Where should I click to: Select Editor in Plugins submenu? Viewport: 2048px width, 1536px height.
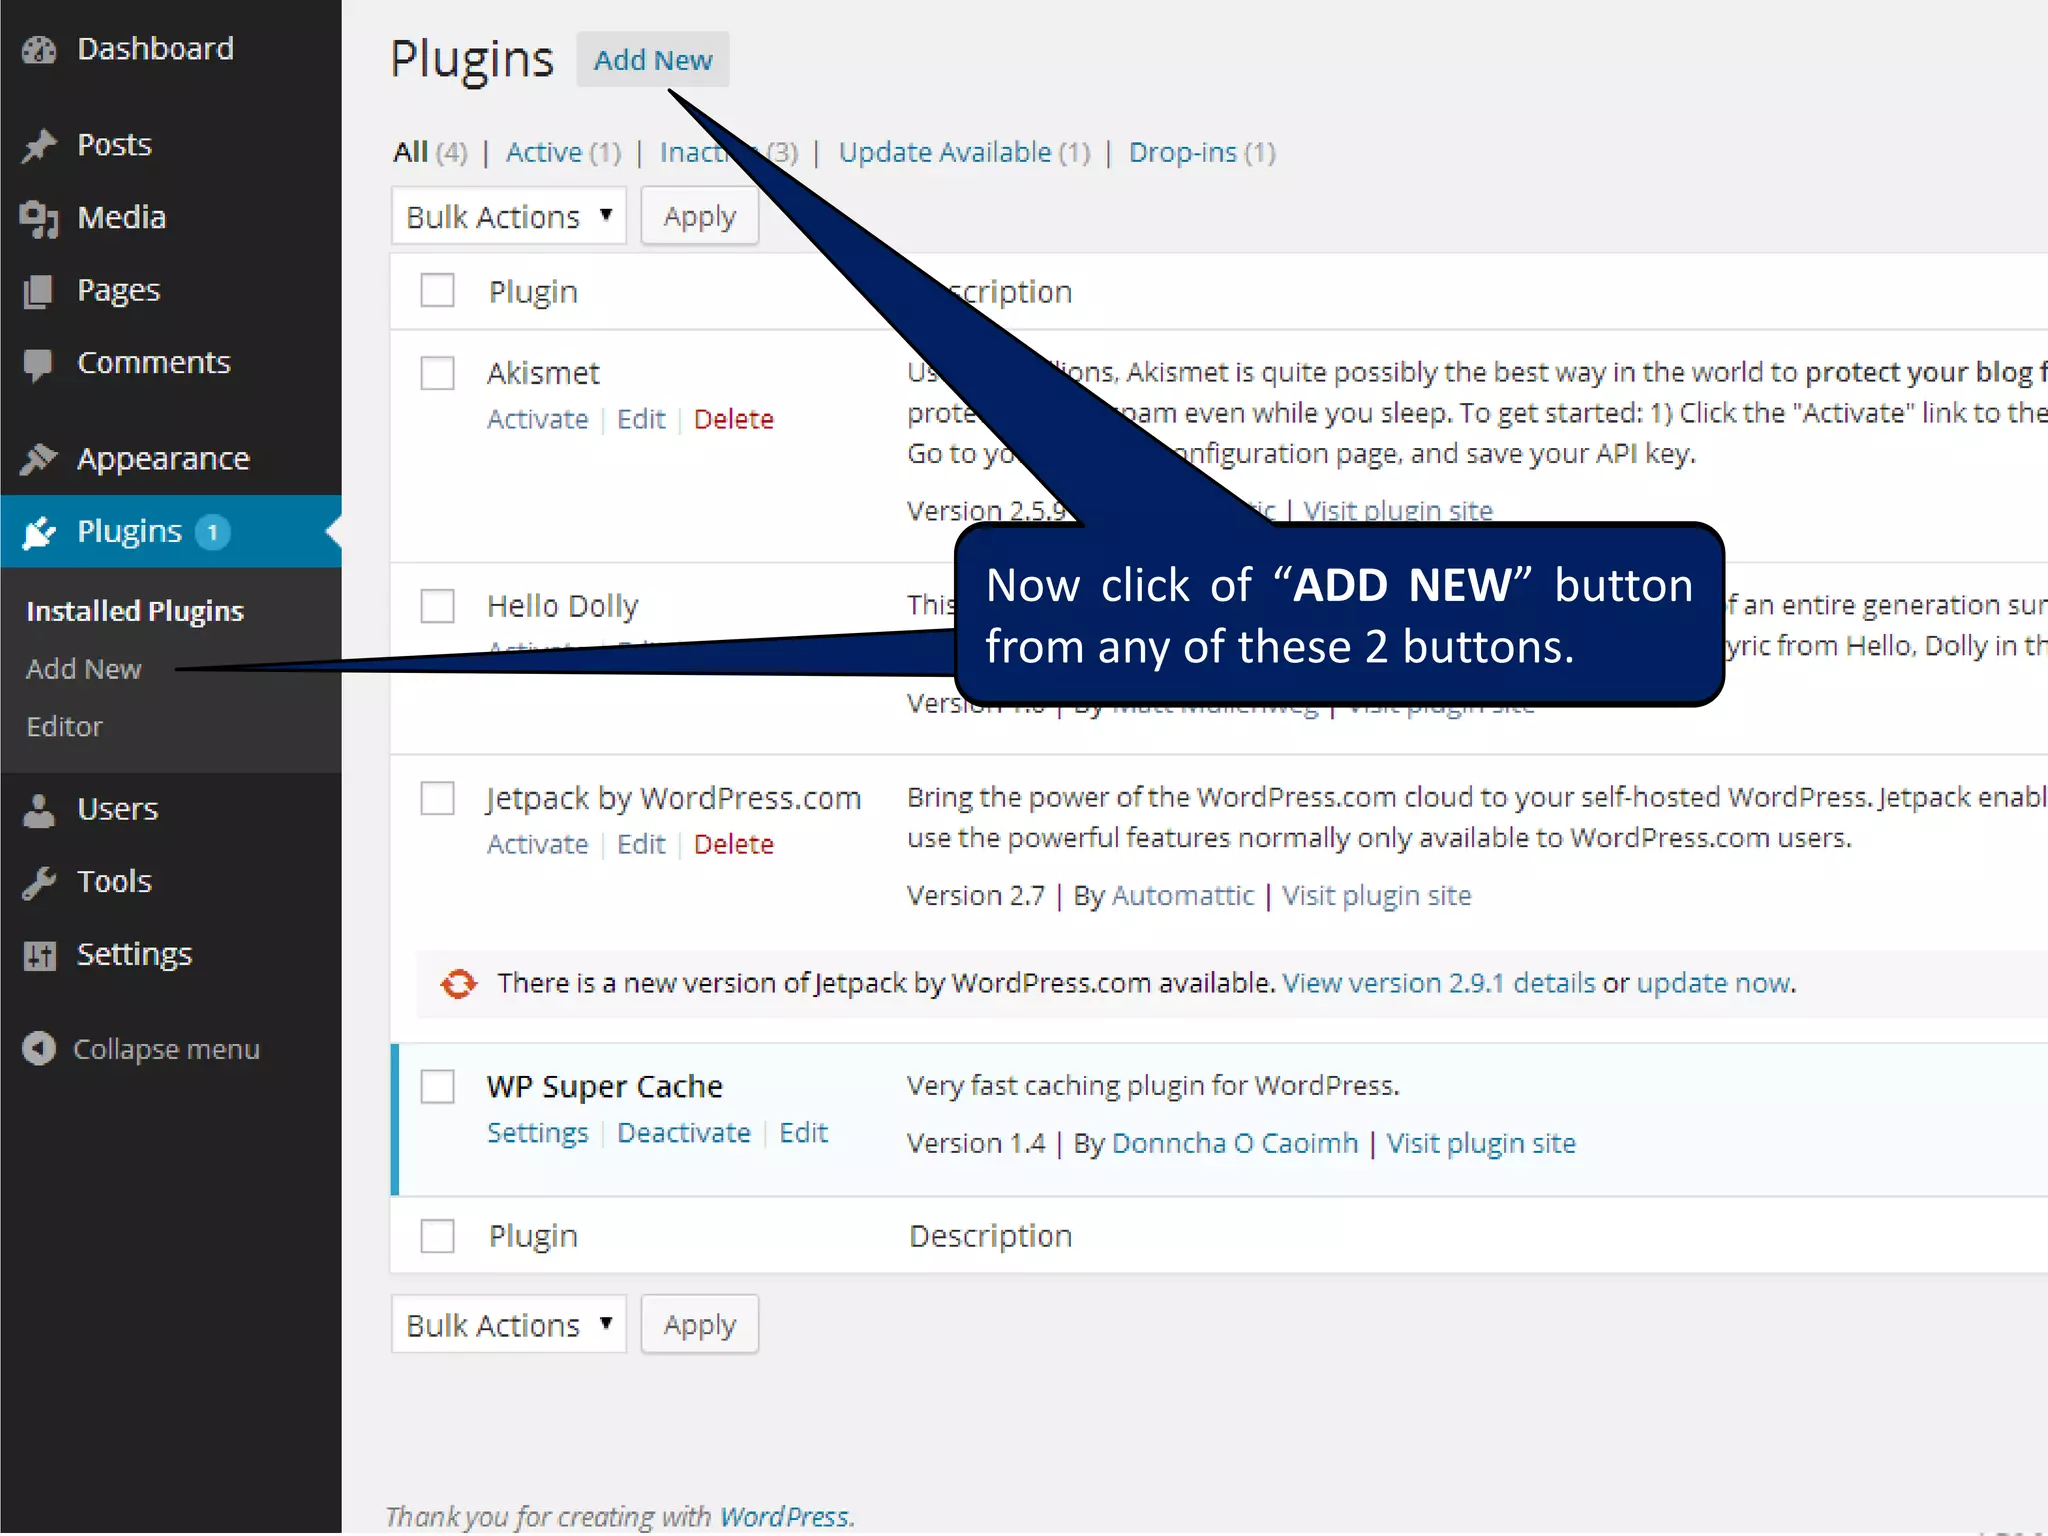[64, 727]
